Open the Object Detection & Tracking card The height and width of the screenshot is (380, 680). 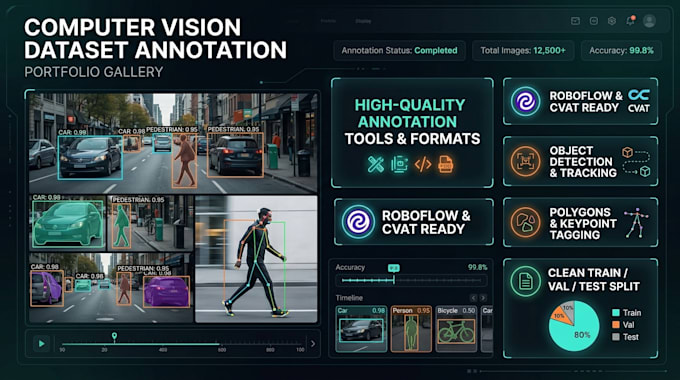[580, 161]
